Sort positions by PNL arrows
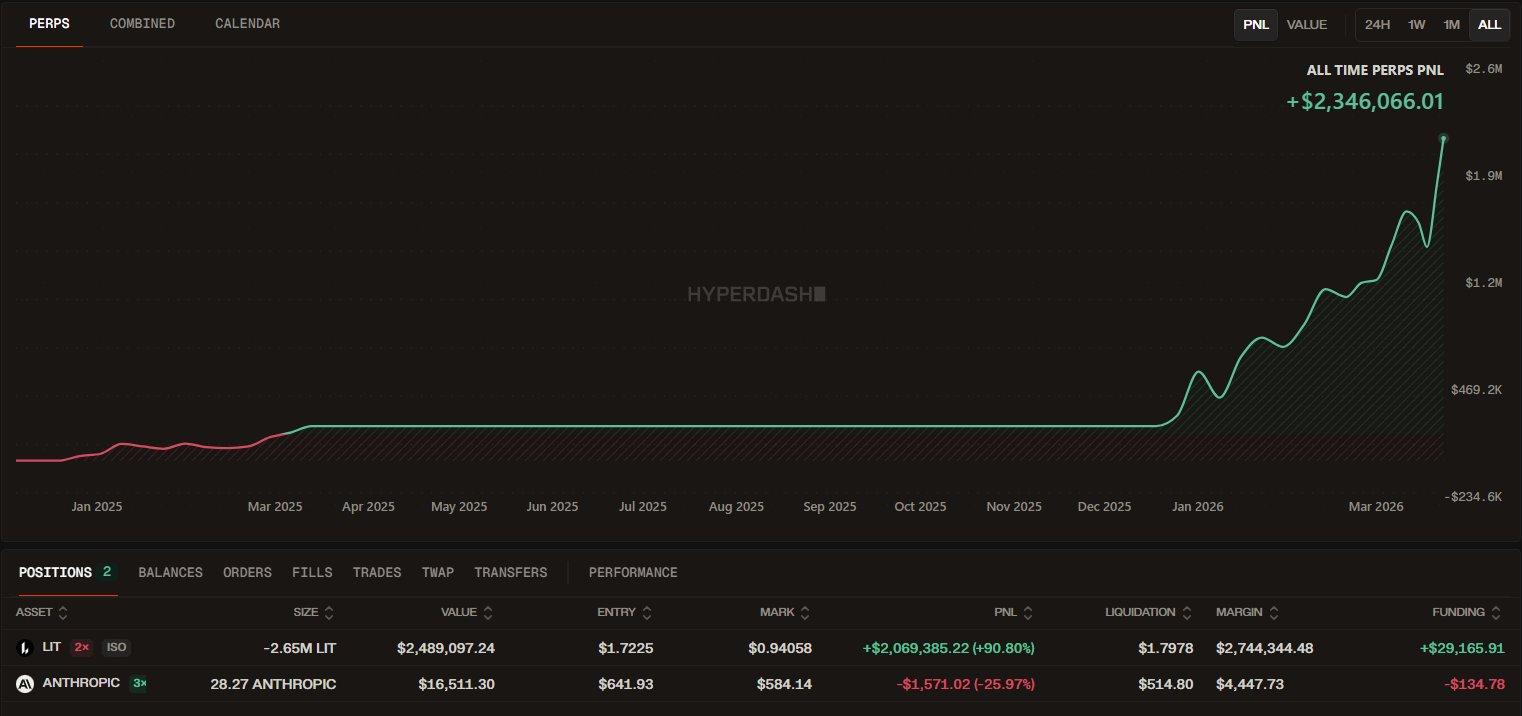The image size is (1522, 716). pos(1028,612)
